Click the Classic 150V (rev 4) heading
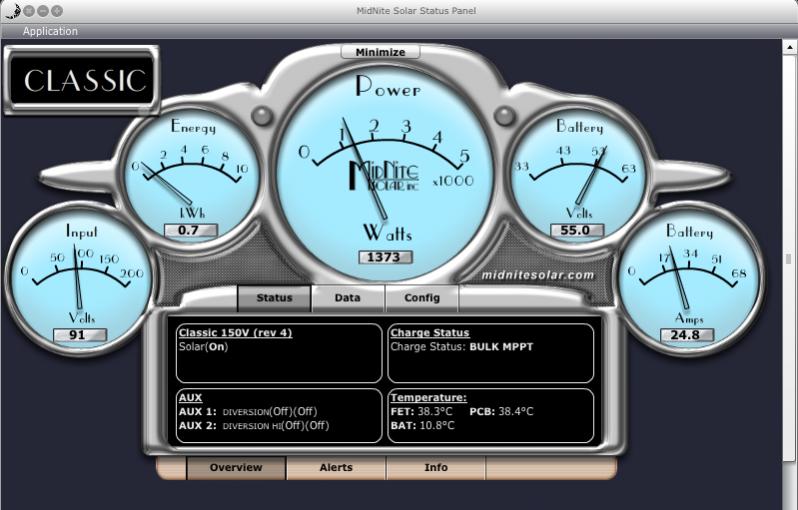This screenshot has width=798, height=510. point(235,333)
